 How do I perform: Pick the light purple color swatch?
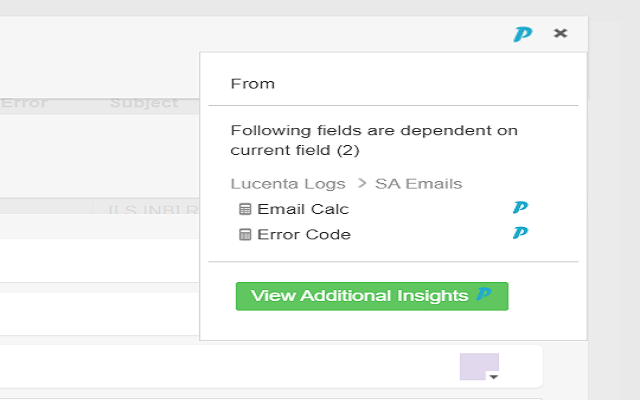479,367
